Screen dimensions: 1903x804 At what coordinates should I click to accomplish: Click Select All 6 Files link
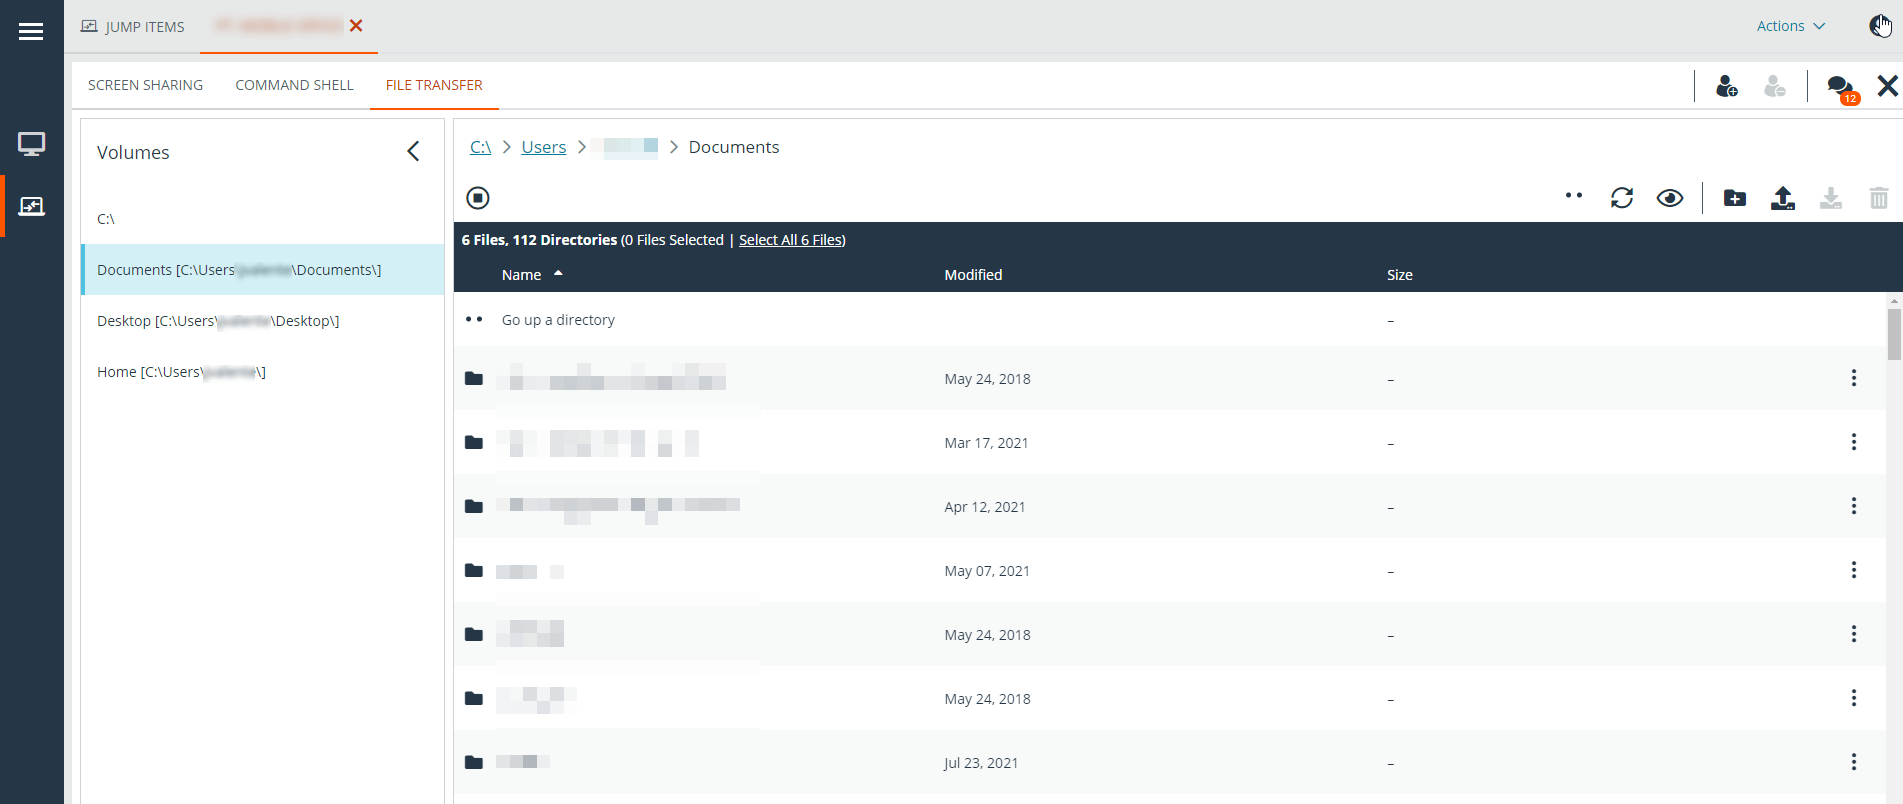(x=791, y=240)
